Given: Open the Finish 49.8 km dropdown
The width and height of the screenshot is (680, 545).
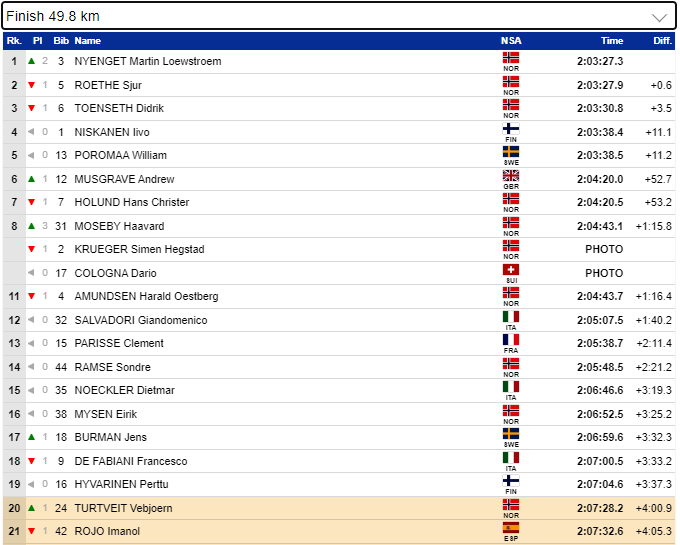Looking at the screenshot, I should point(338,17).
